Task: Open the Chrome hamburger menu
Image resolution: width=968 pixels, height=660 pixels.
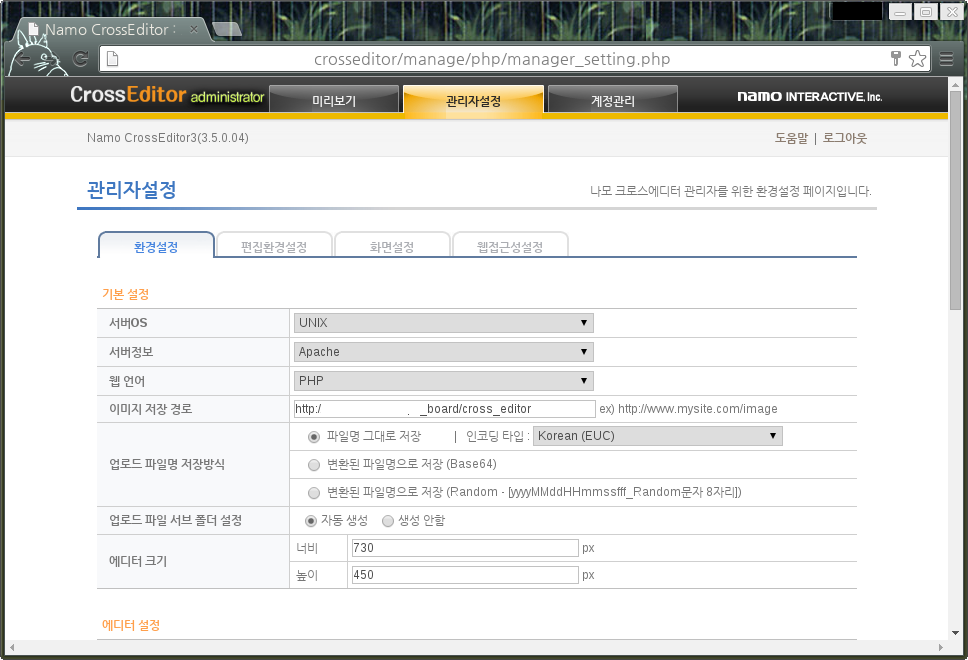Action: [x=946, y=59]
